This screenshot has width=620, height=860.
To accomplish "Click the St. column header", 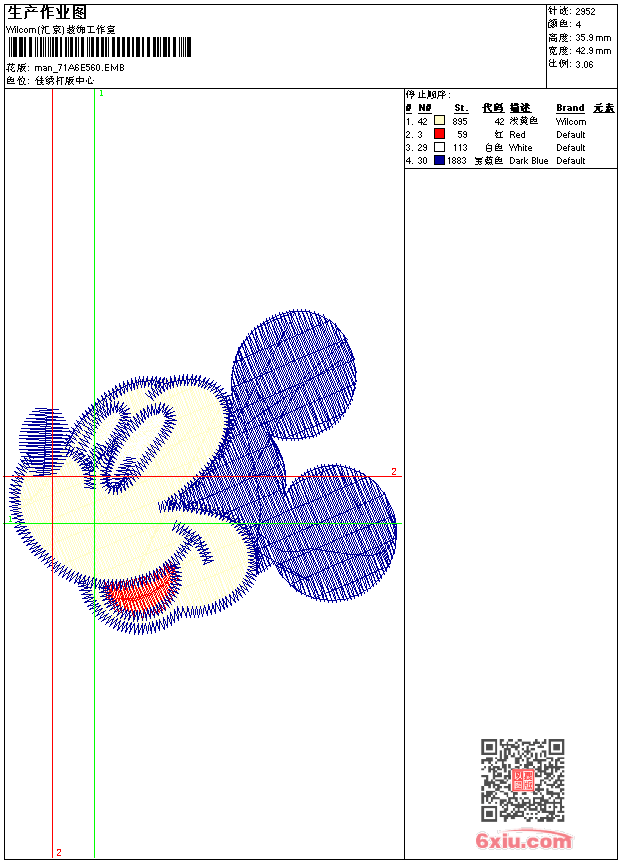I will 461,108.
